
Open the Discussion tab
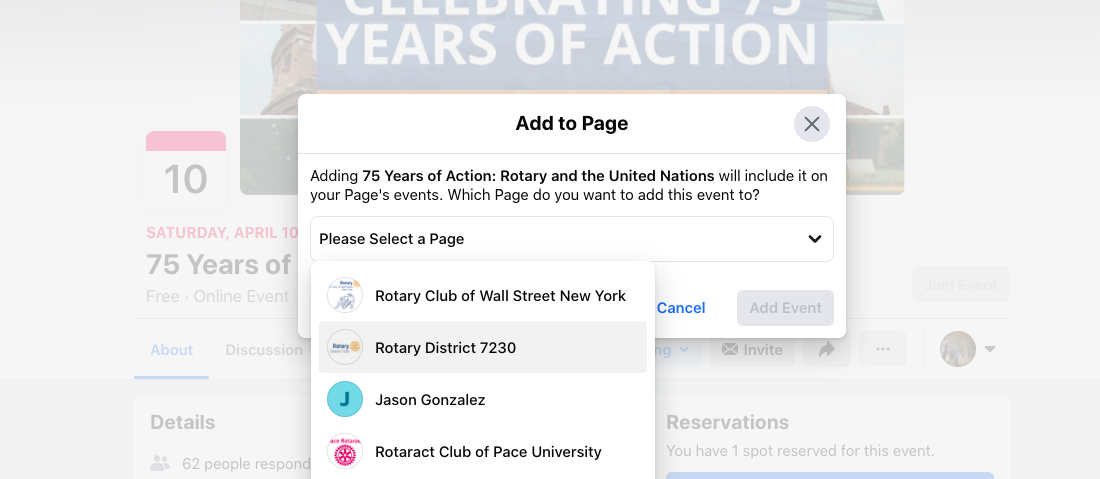(x=264, y=350)
